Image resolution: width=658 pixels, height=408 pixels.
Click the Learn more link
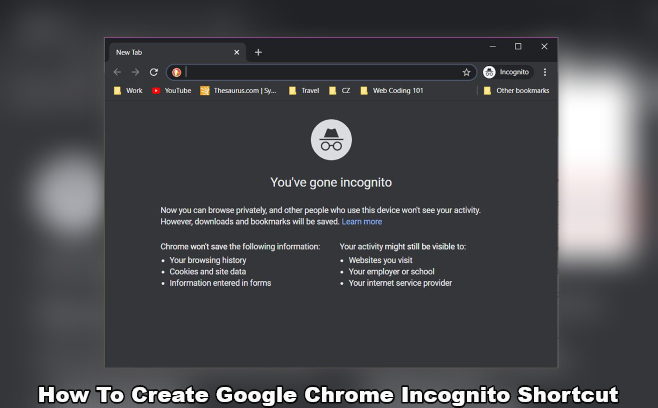(x=362, y=222)
